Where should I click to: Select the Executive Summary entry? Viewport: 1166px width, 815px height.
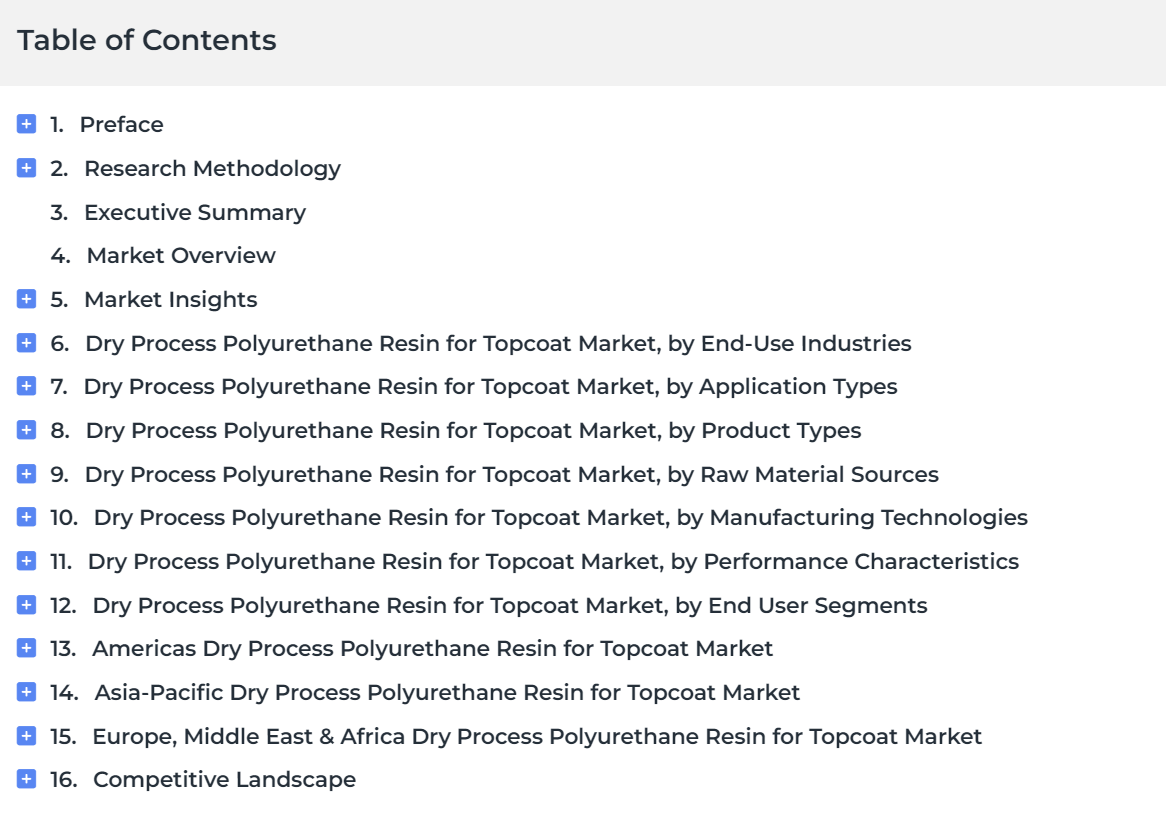click(195, 213)
